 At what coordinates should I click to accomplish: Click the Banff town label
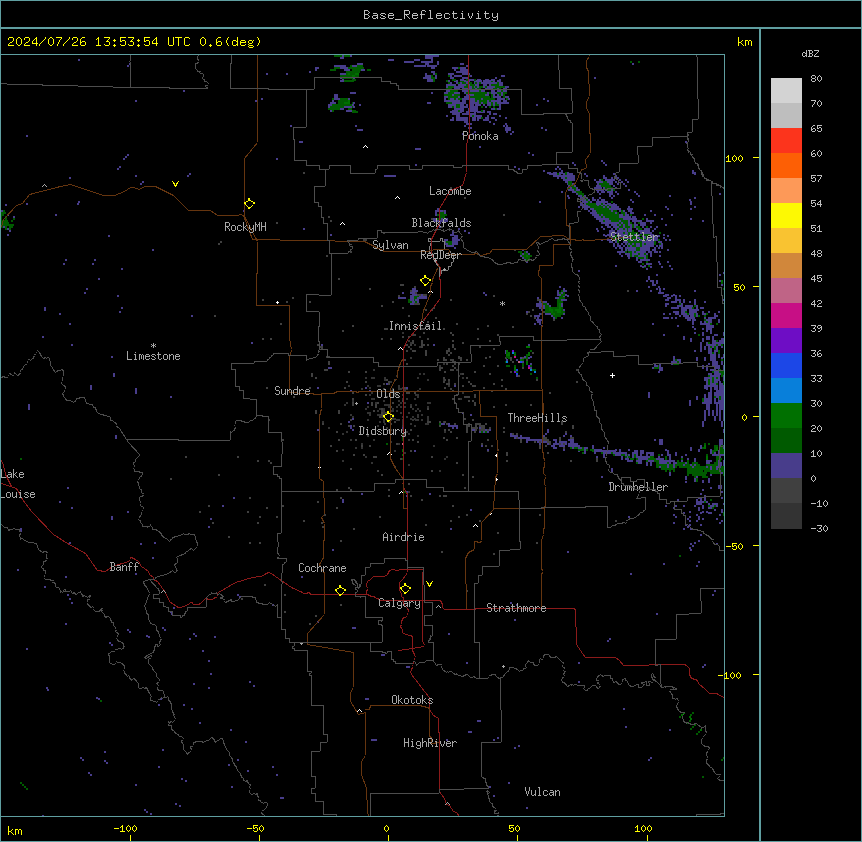click(124, 567)
